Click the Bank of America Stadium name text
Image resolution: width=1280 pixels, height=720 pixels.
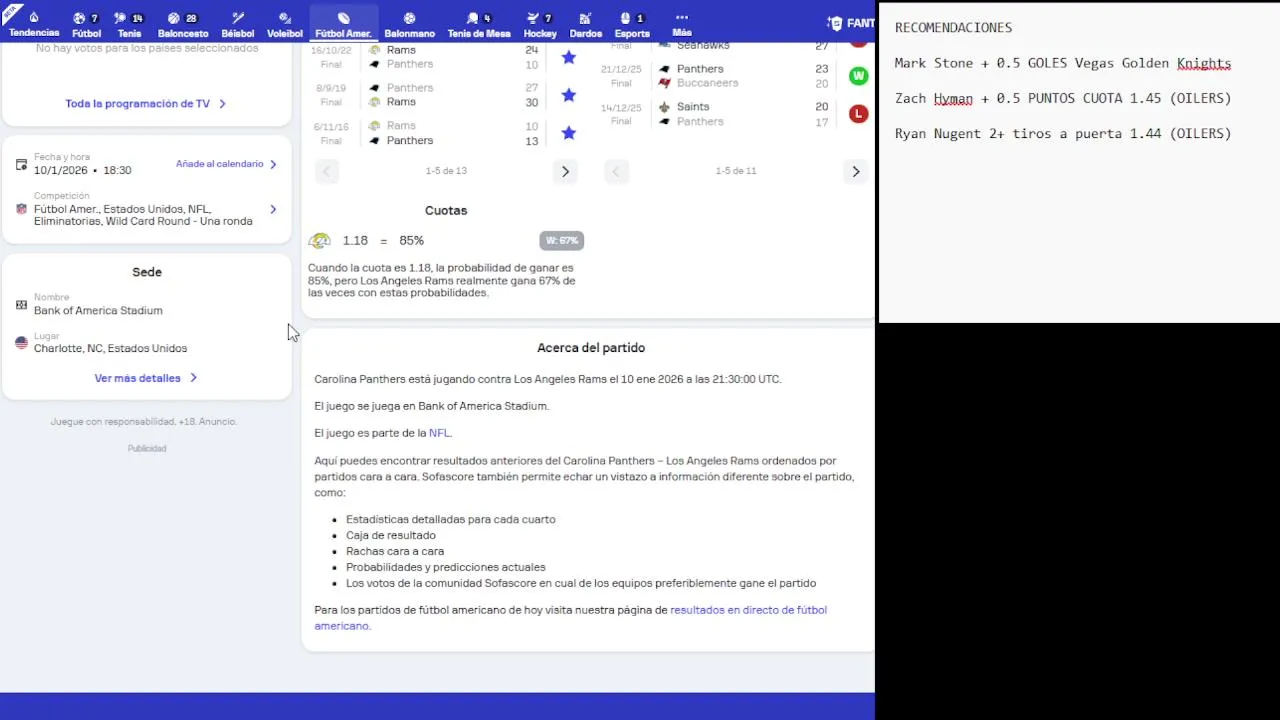[x=98, y=311]
